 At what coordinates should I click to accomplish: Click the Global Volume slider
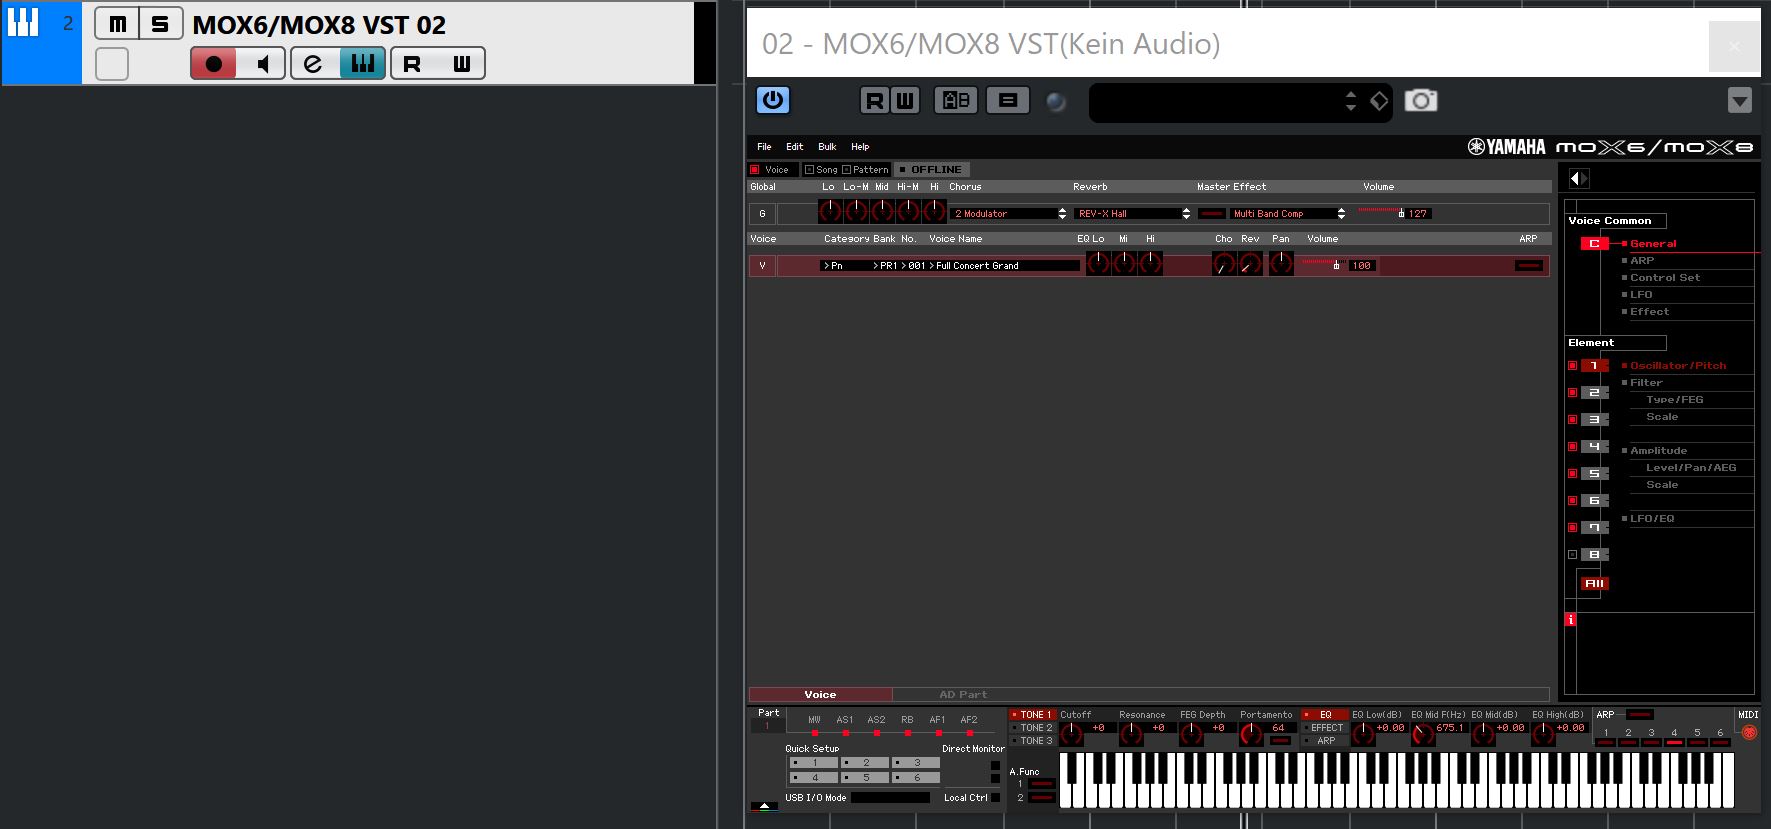click(1380, 212)
